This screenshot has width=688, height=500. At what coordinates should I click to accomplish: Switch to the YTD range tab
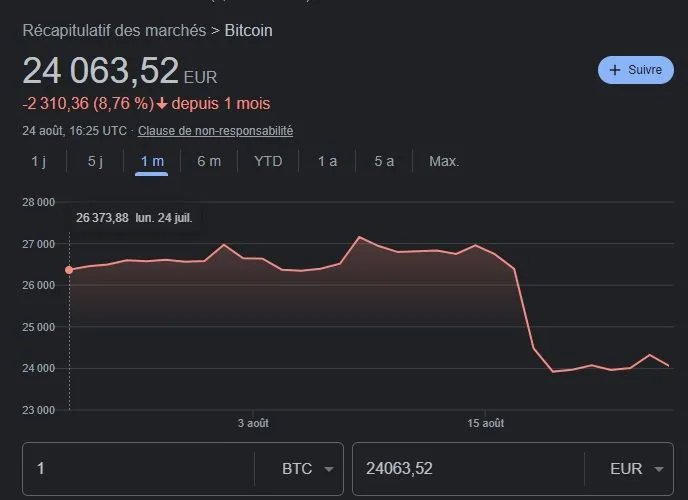268,161
